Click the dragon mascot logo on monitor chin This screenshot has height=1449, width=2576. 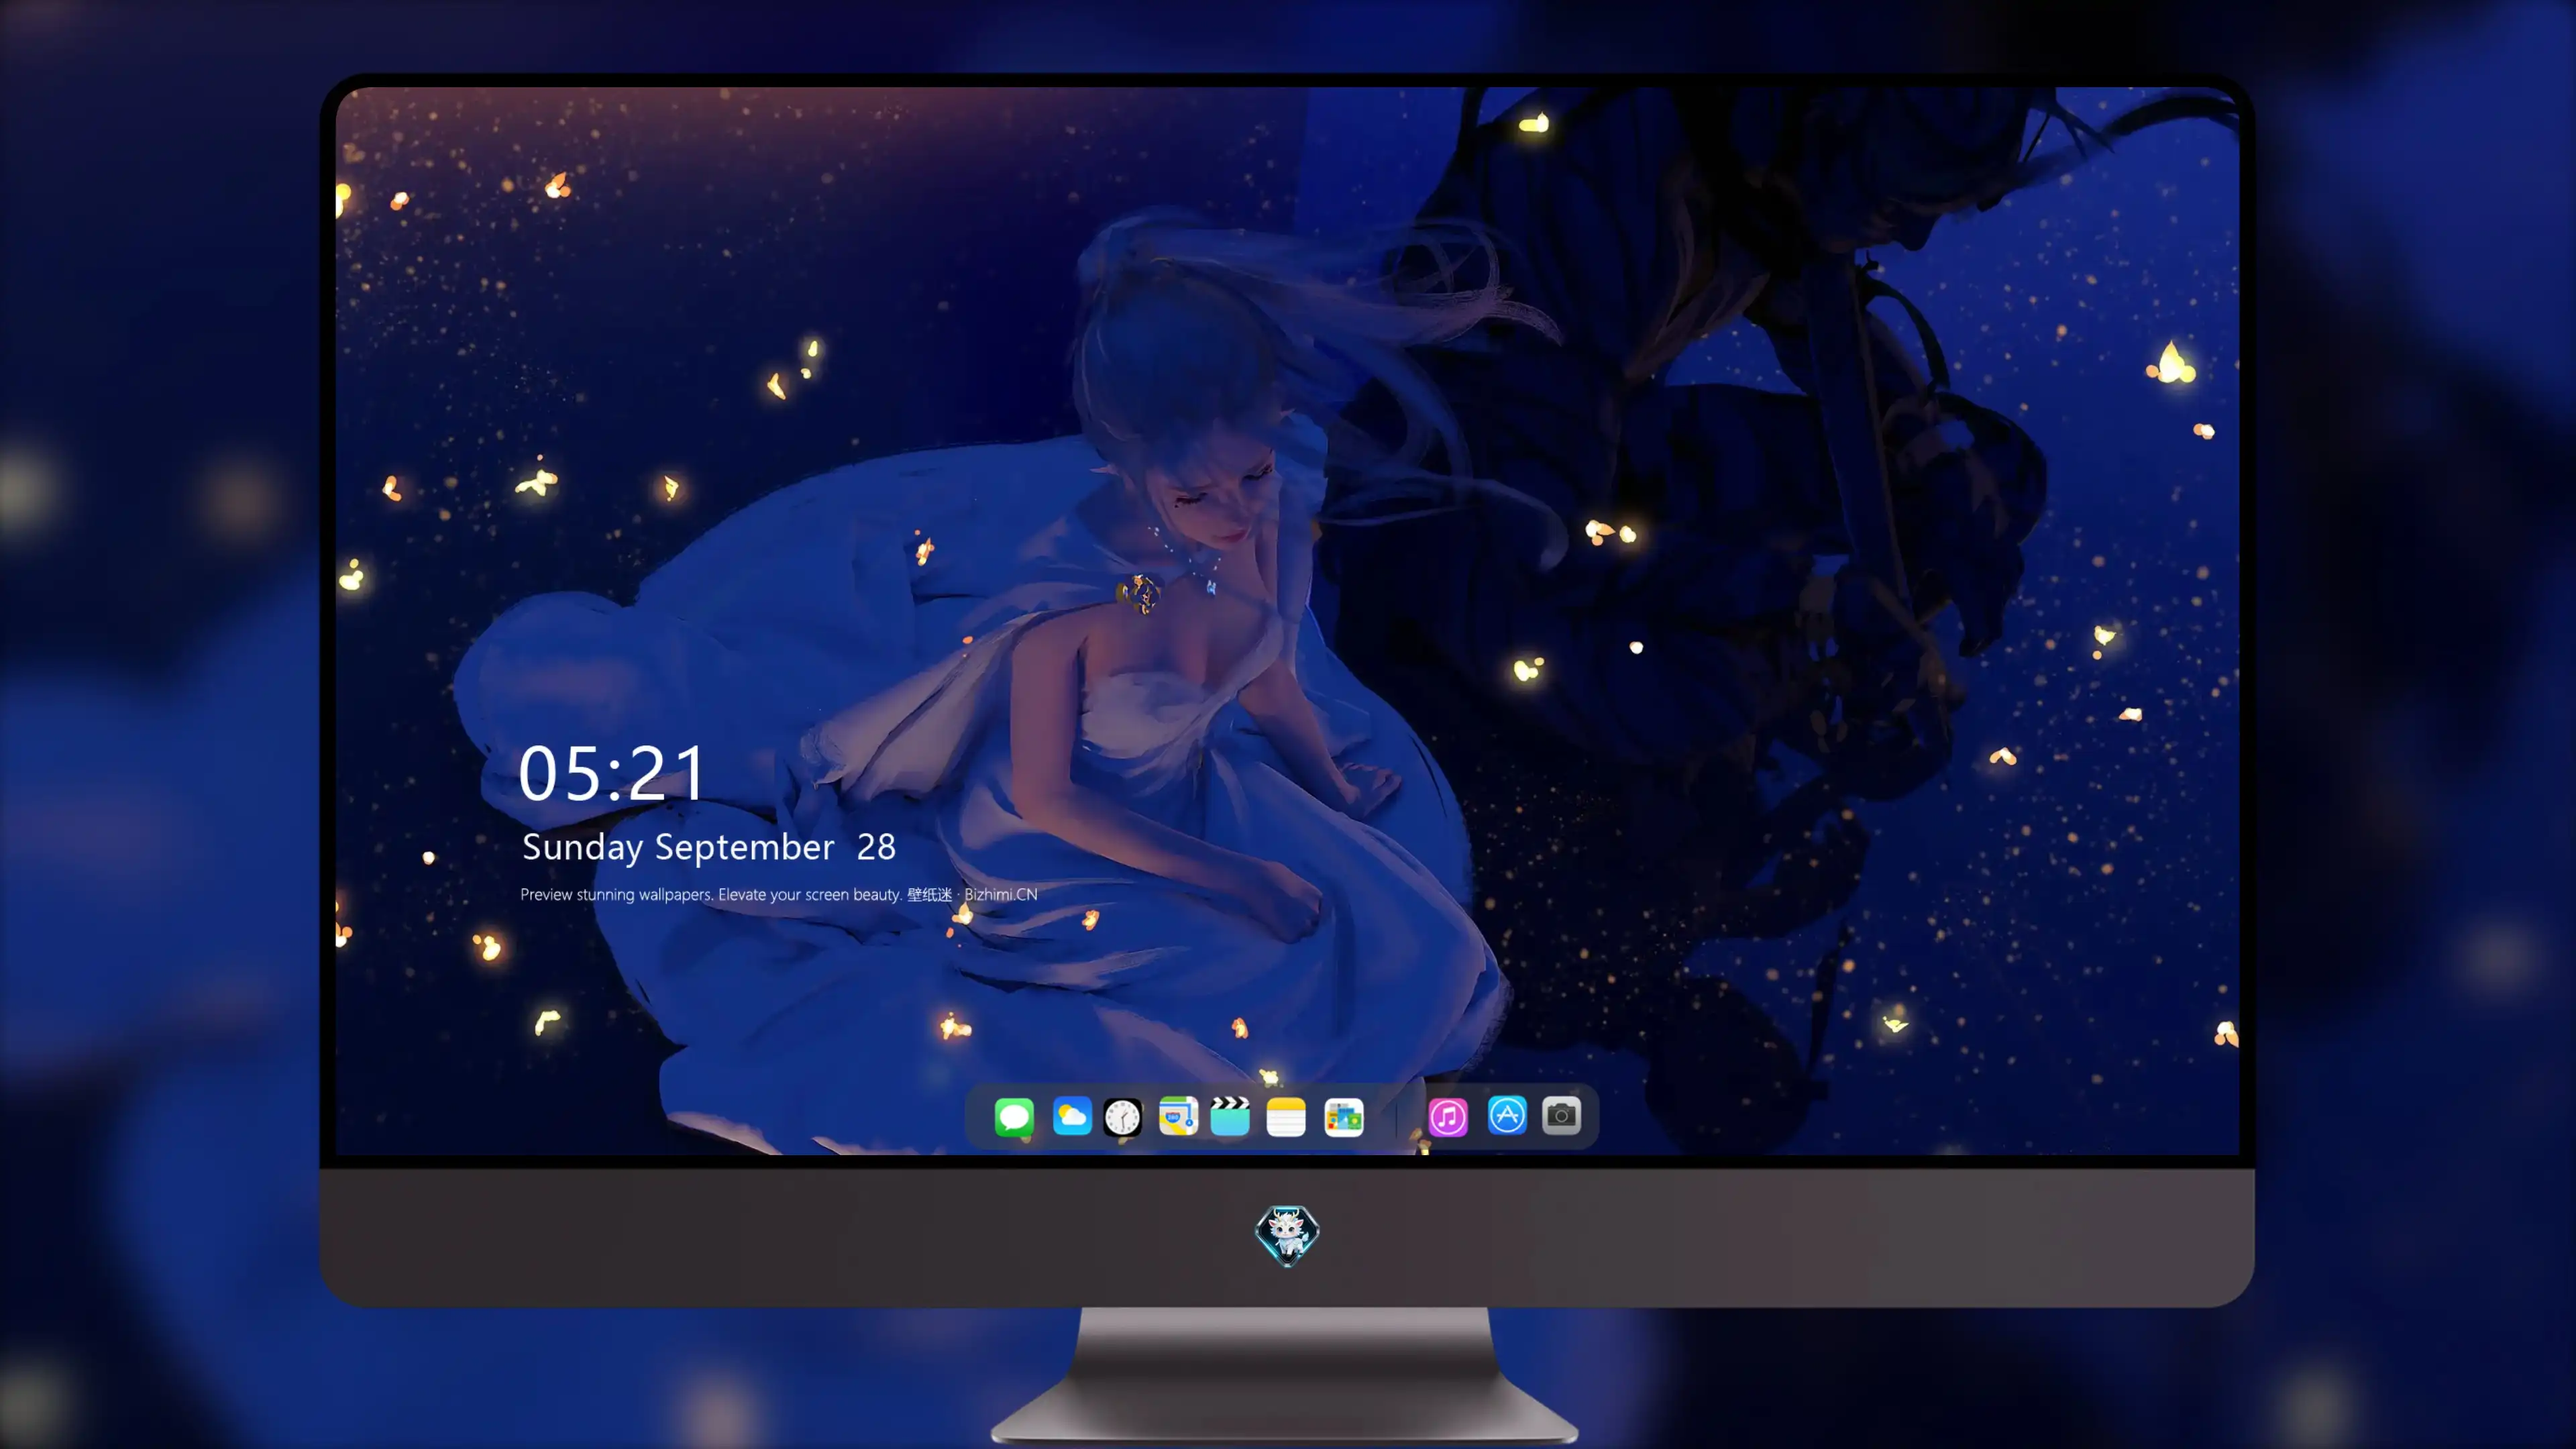[1287, 1235]
